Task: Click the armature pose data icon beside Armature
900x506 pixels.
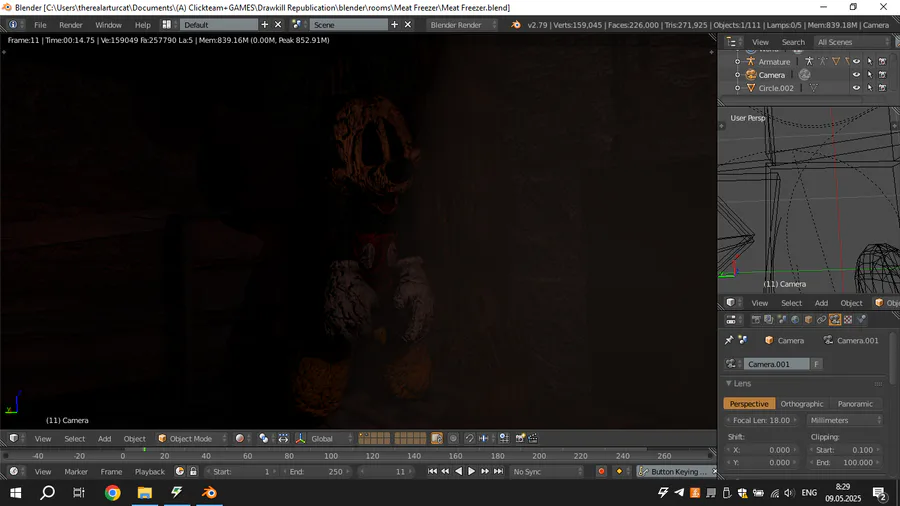Action: click(809, 61)
